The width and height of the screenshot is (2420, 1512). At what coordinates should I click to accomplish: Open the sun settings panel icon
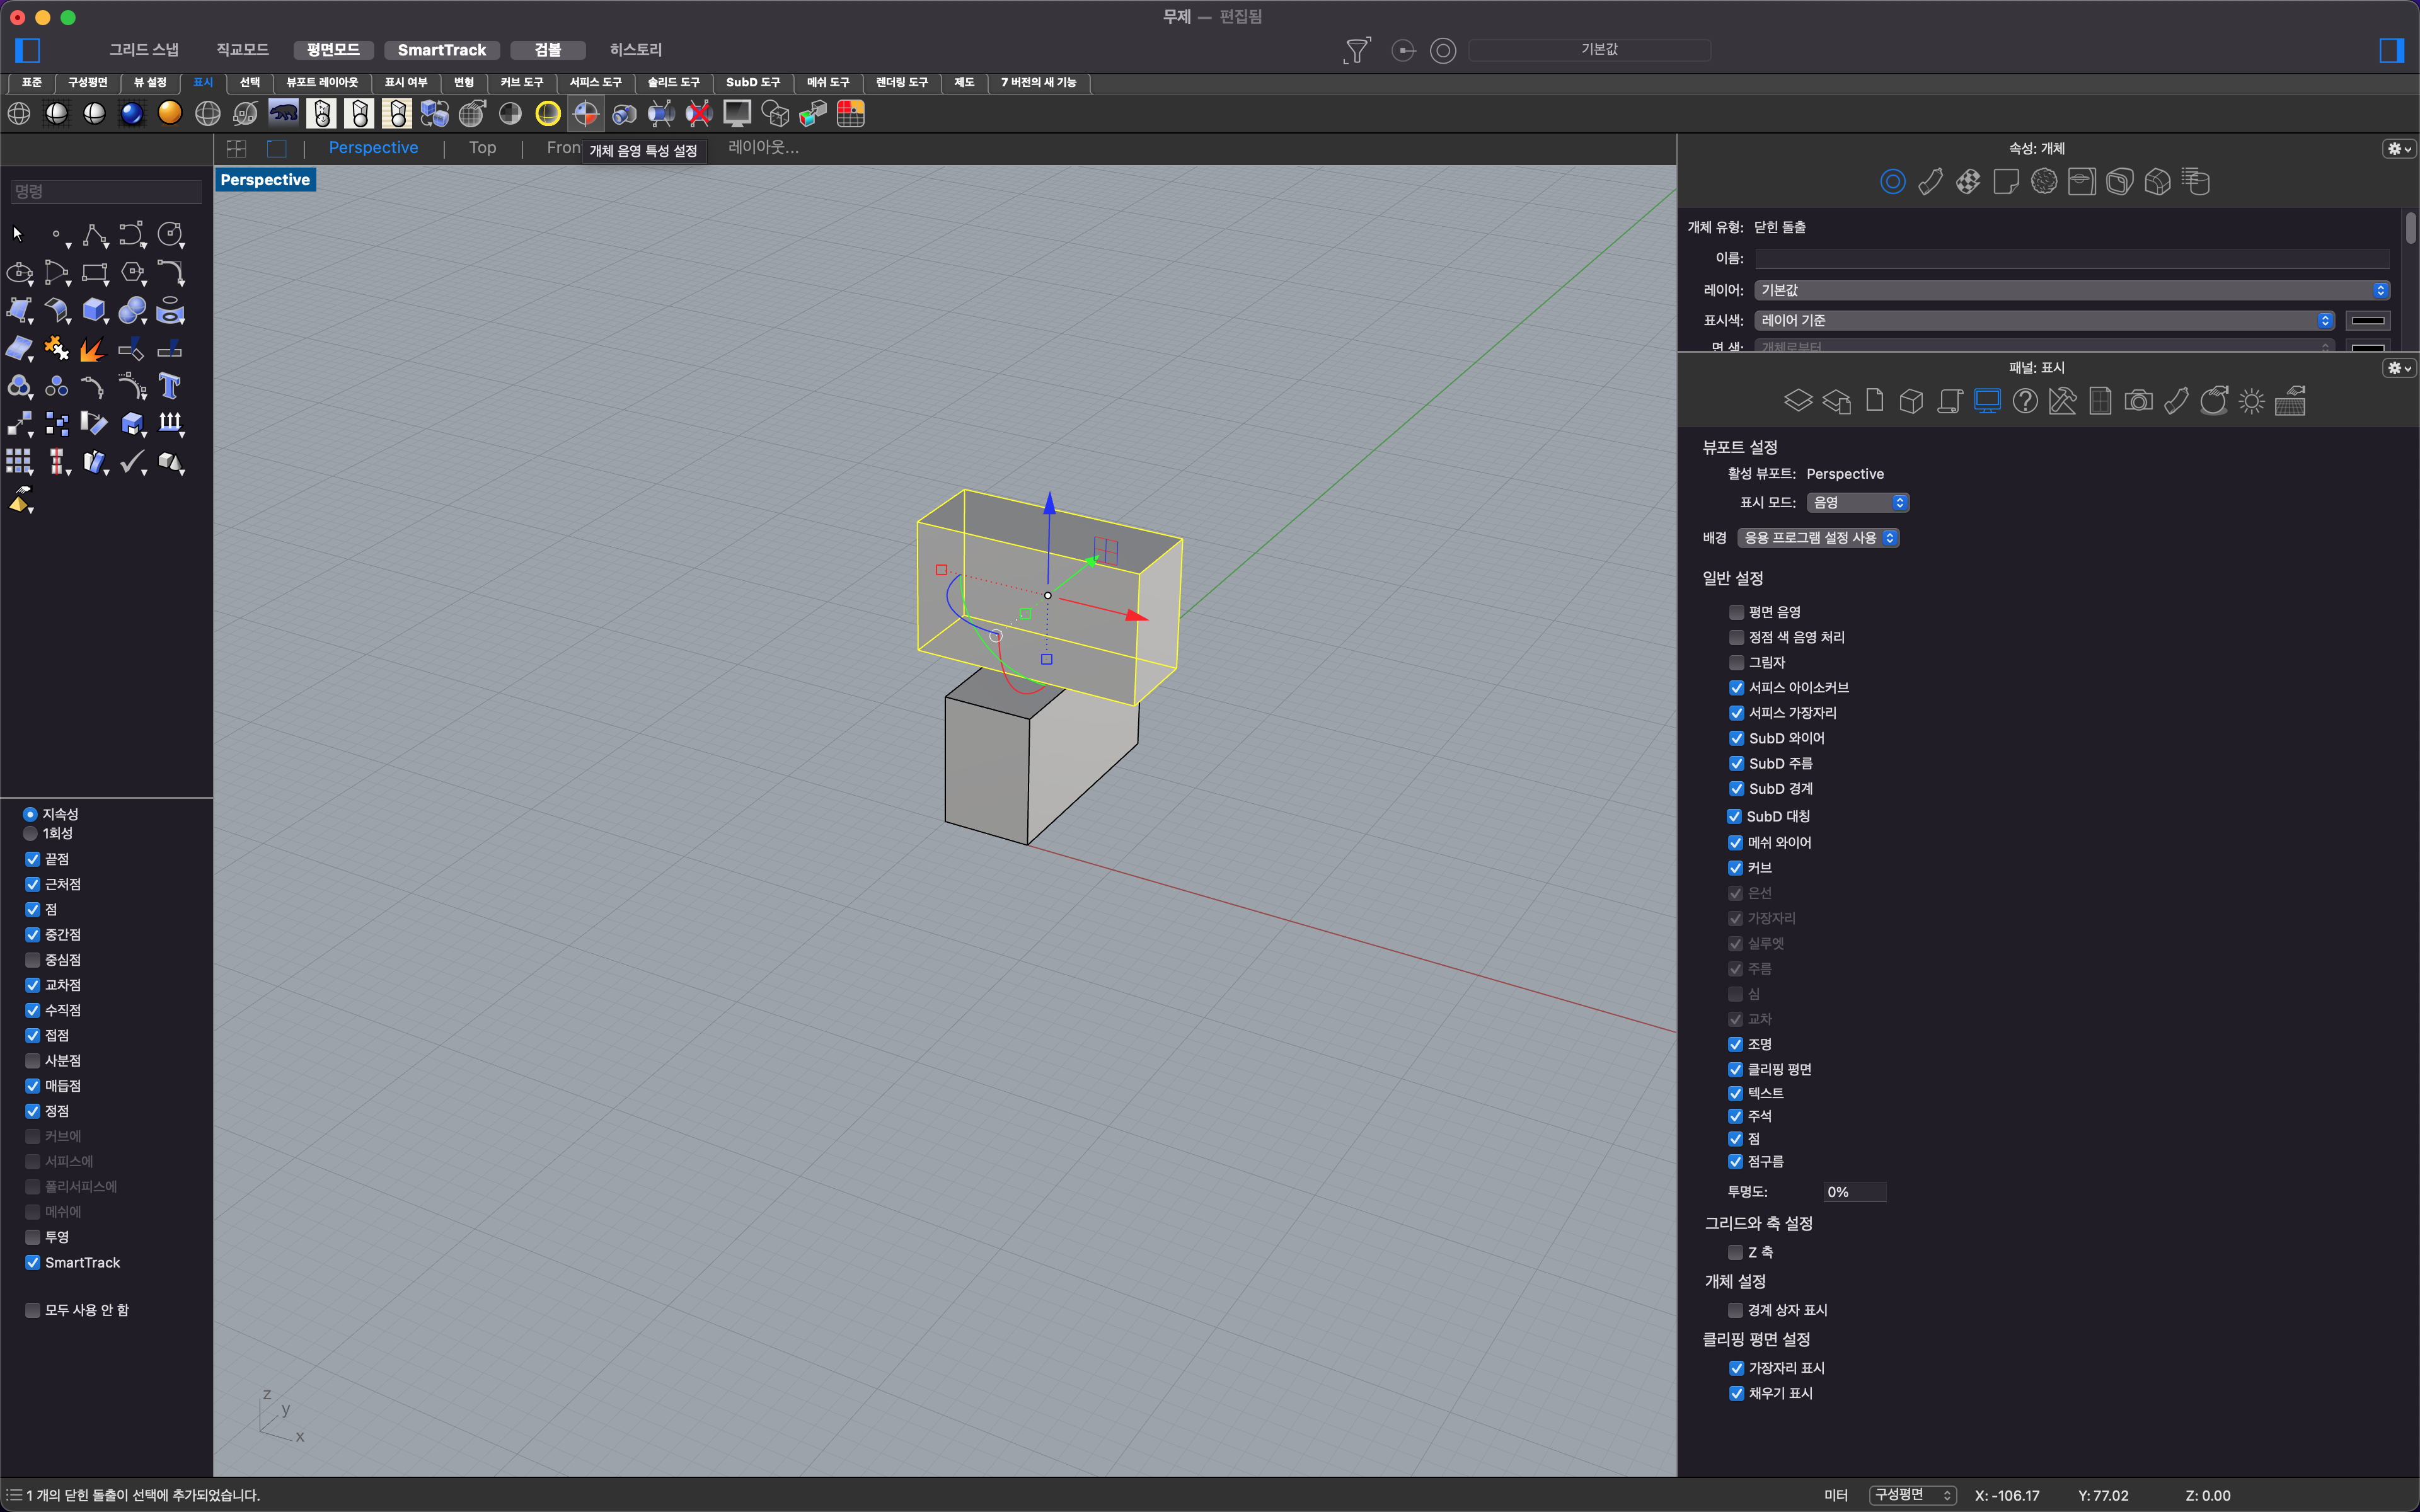pyautogui.click(x=2251, y=402)
